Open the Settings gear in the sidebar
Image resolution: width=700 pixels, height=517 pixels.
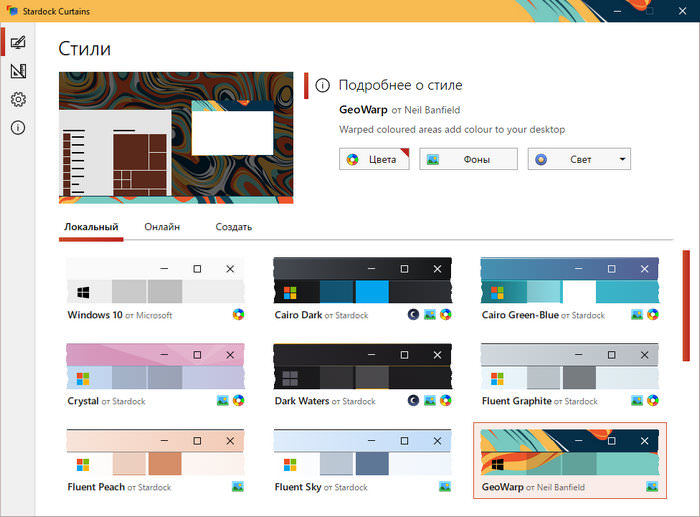point(18,99)
